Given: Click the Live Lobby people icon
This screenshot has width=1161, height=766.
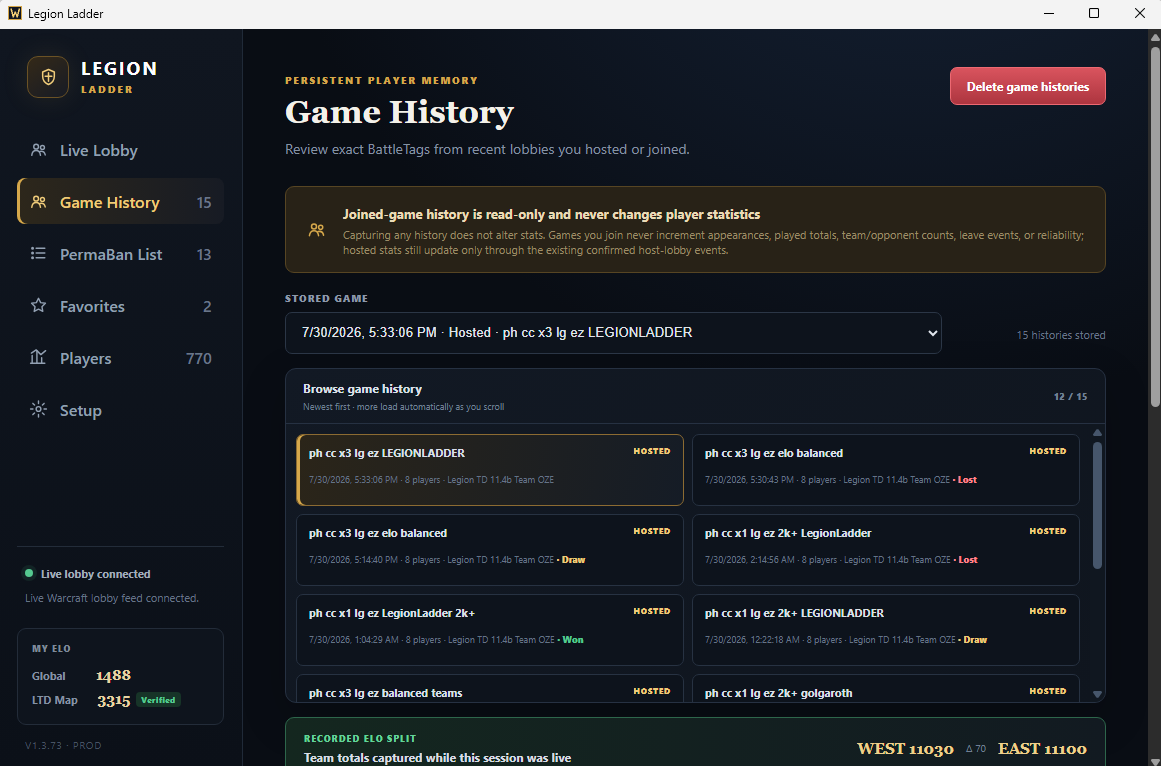Looking at the screenshot, I should (39, 150).
